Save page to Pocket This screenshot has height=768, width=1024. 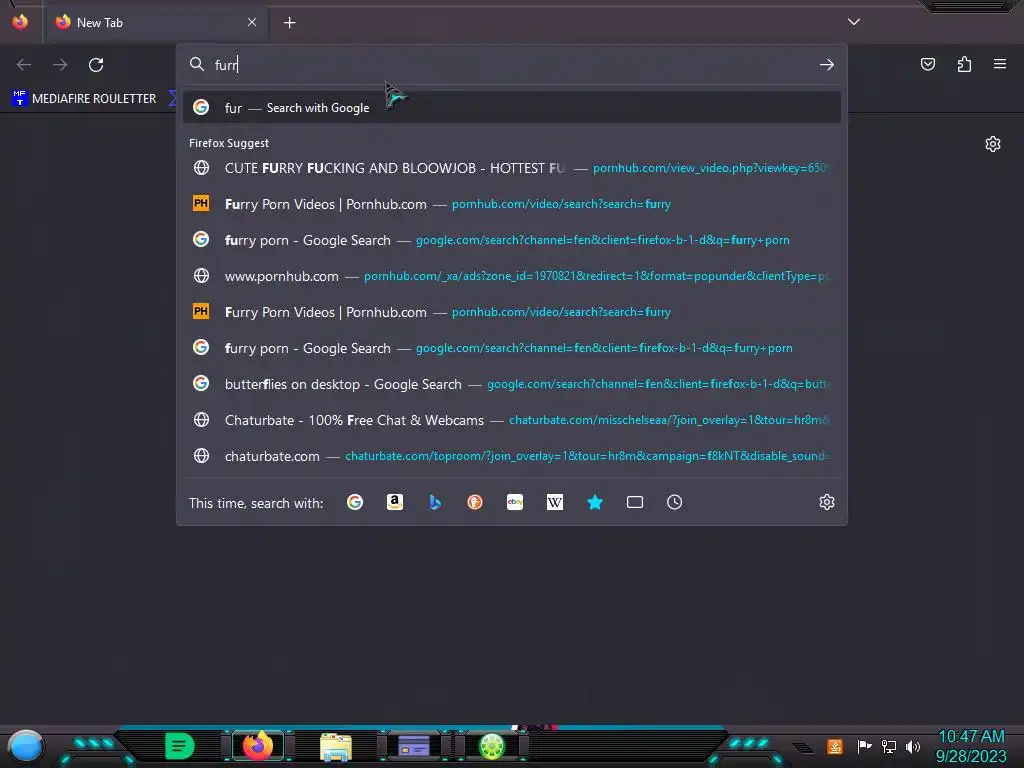click(x=927, y=64)
